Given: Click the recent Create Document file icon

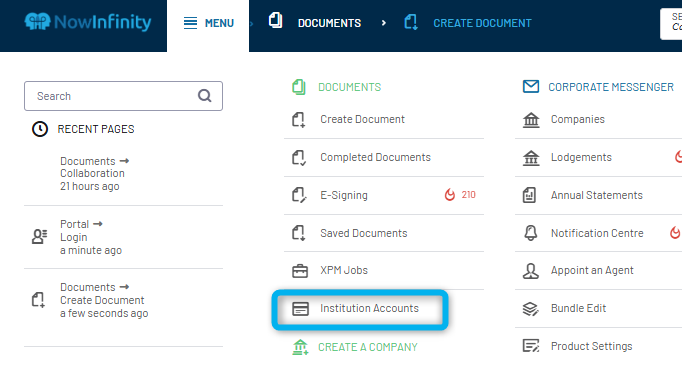Looking at the screenshot, I should [38, 300].
